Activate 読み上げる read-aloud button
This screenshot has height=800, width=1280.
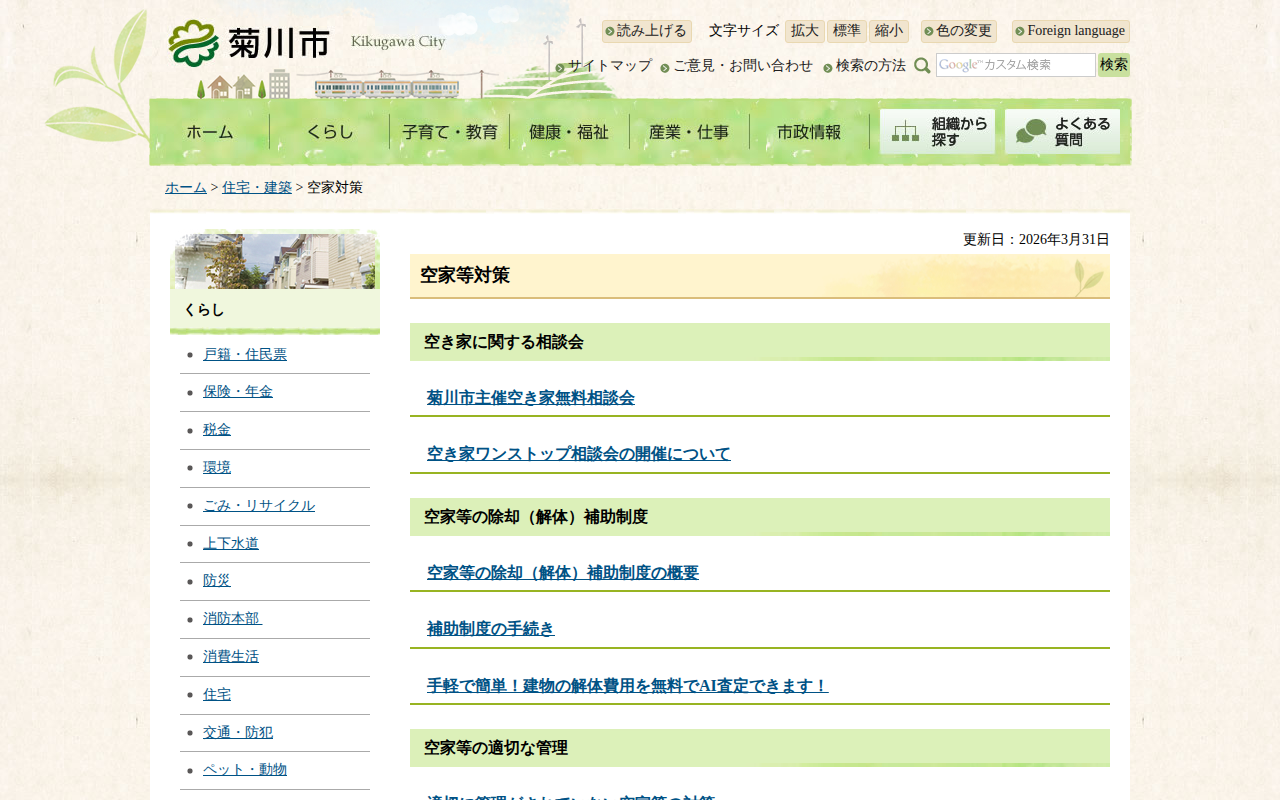pos(647,31)
